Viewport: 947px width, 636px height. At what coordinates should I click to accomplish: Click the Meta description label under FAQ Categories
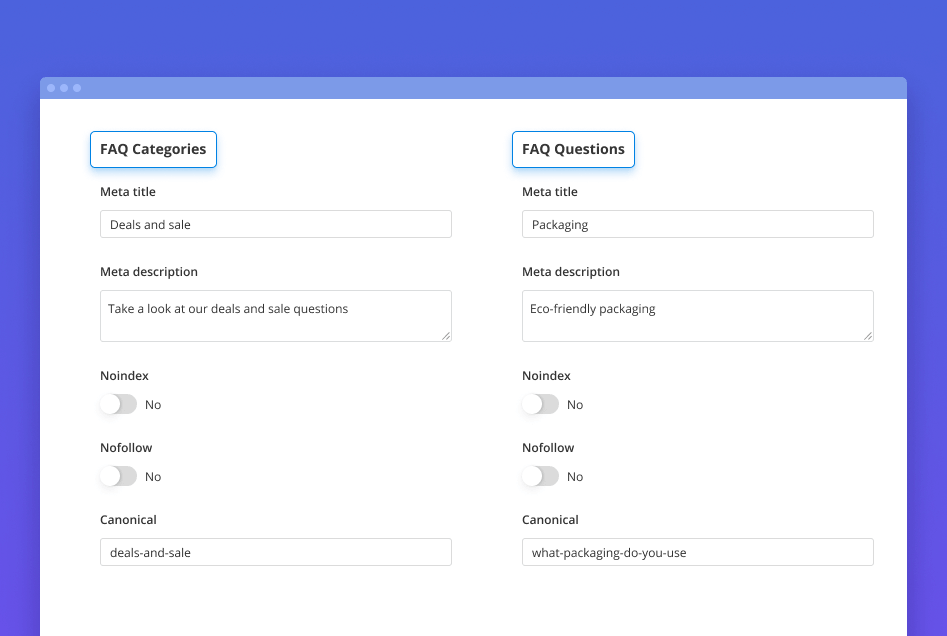coord(149,272)
